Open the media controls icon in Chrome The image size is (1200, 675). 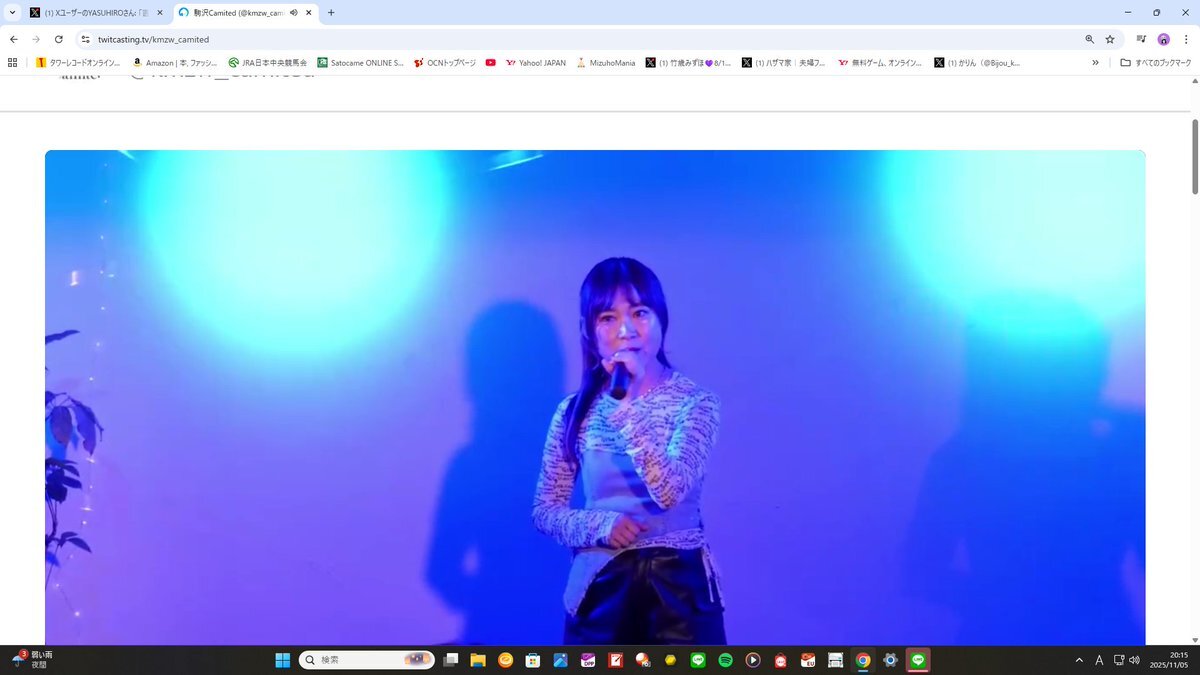click(1141, 39)
